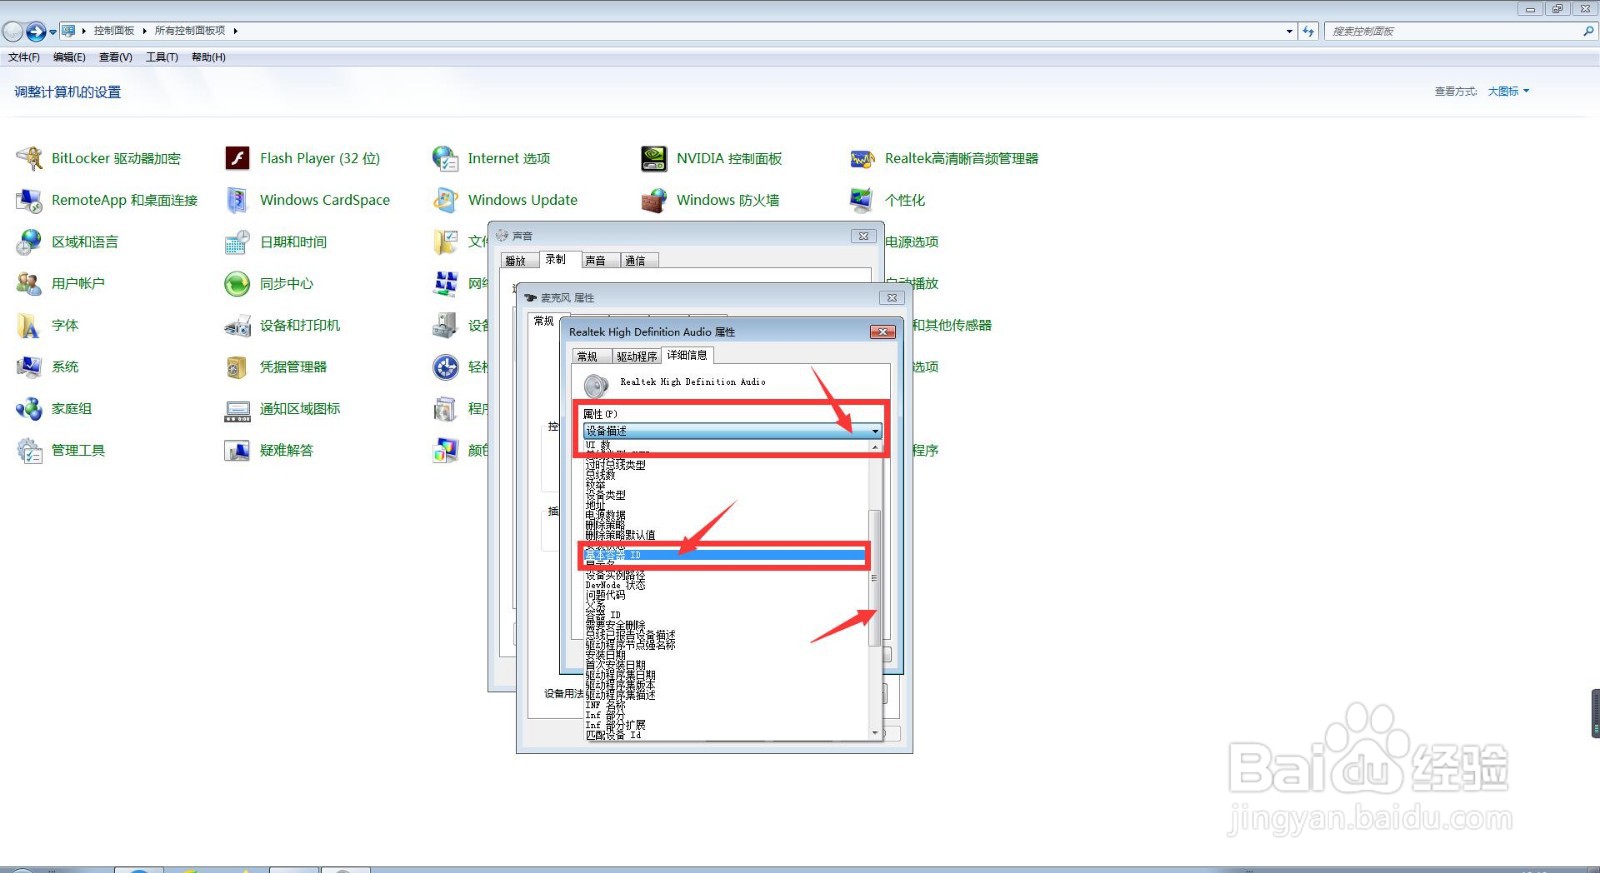
Task: Open the Flash Player (32 位) icon
Action: [237, 158]
